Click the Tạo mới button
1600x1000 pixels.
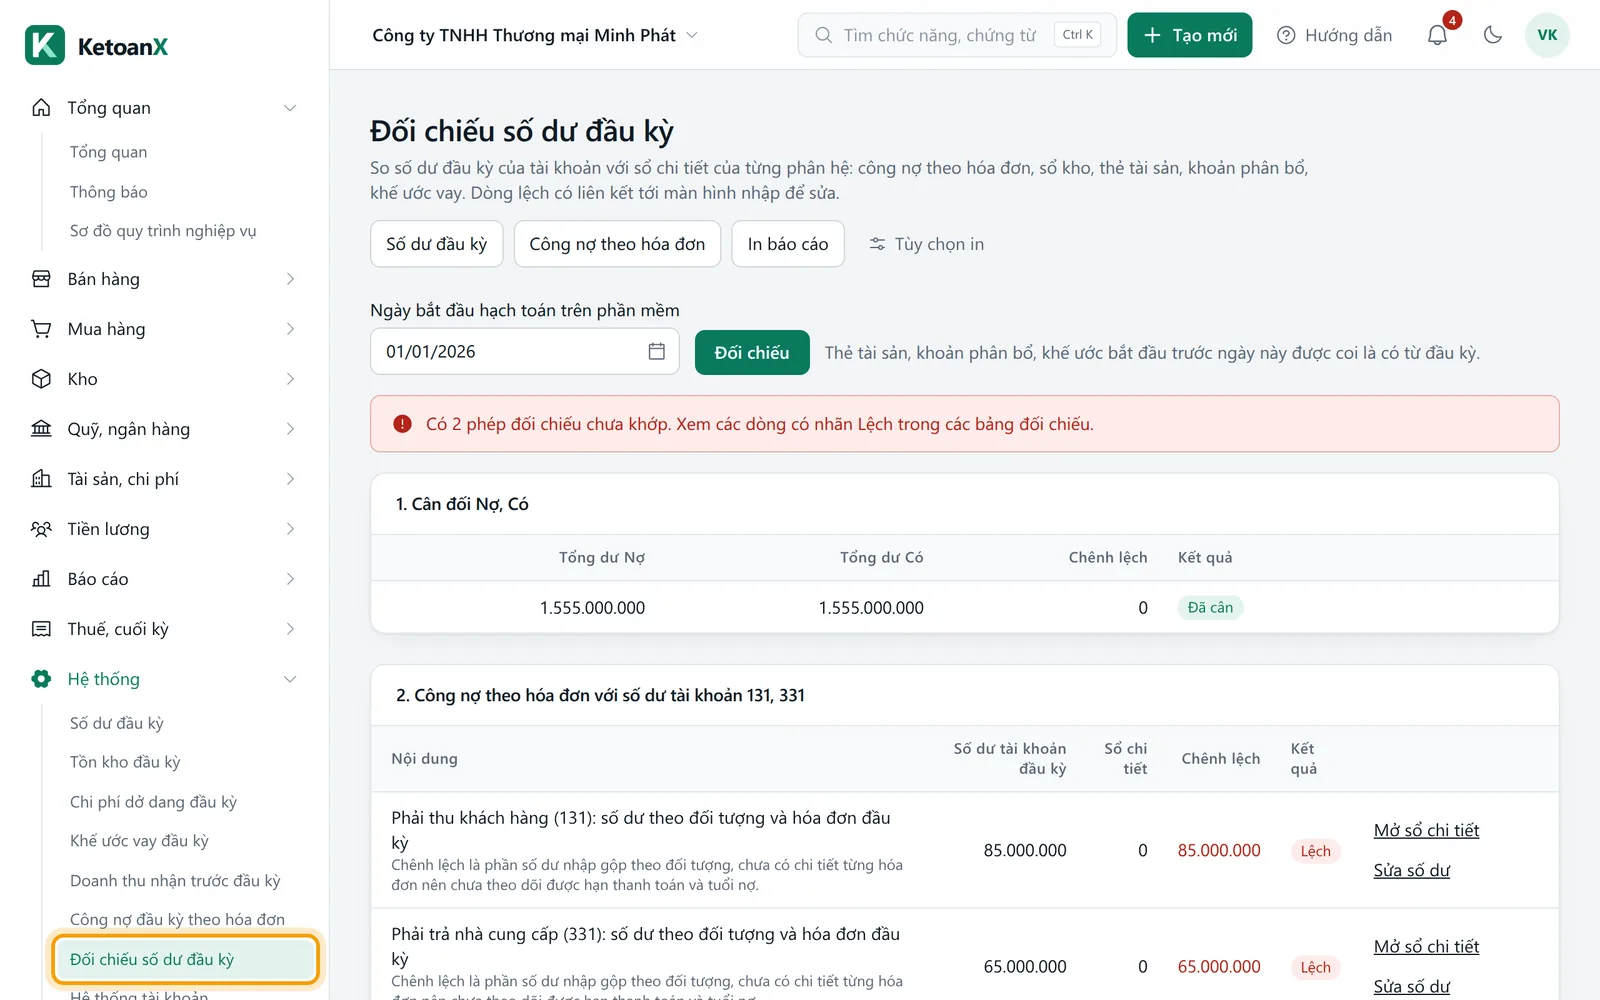[x=1189, y=35]
